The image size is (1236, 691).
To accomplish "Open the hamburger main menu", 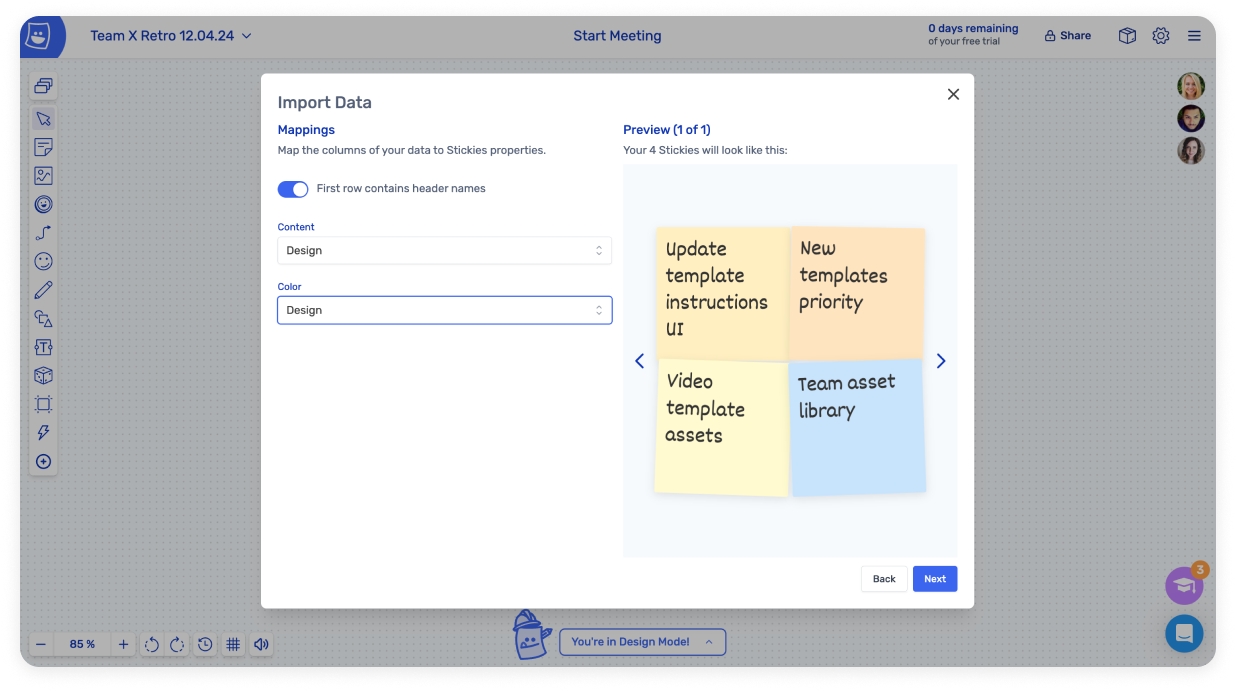I will point(1194,36).
